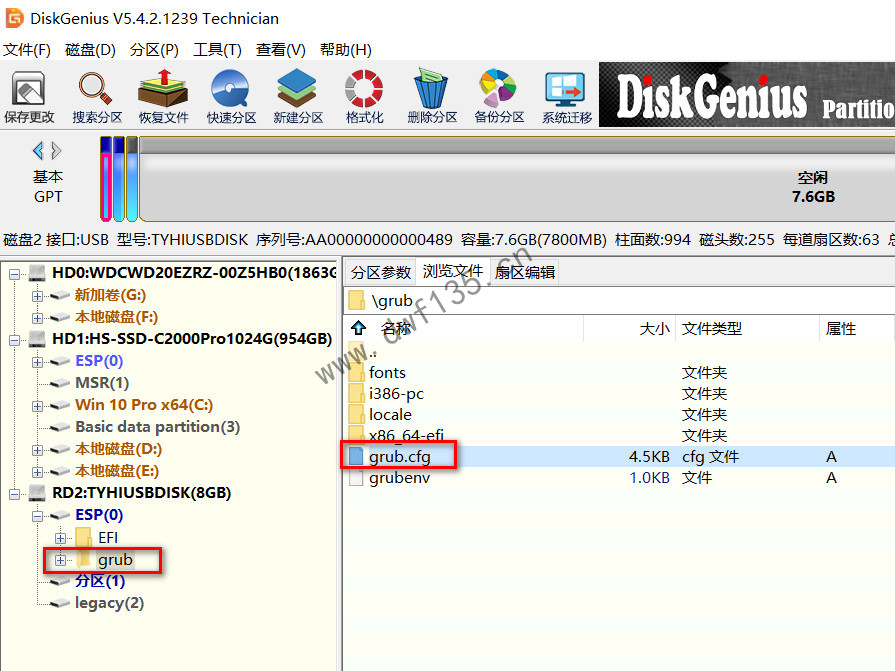Sort files by 属性 column header
The width and height of the screenshot is (895, 671).
841,328
